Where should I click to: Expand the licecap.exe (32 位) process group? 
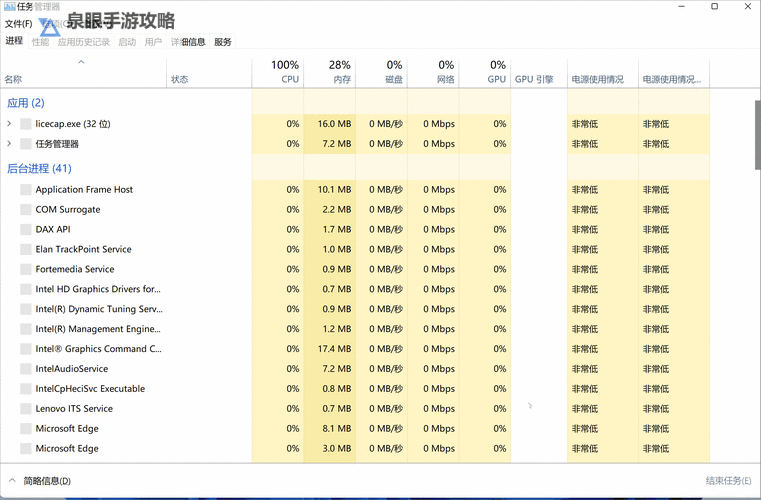9,124
